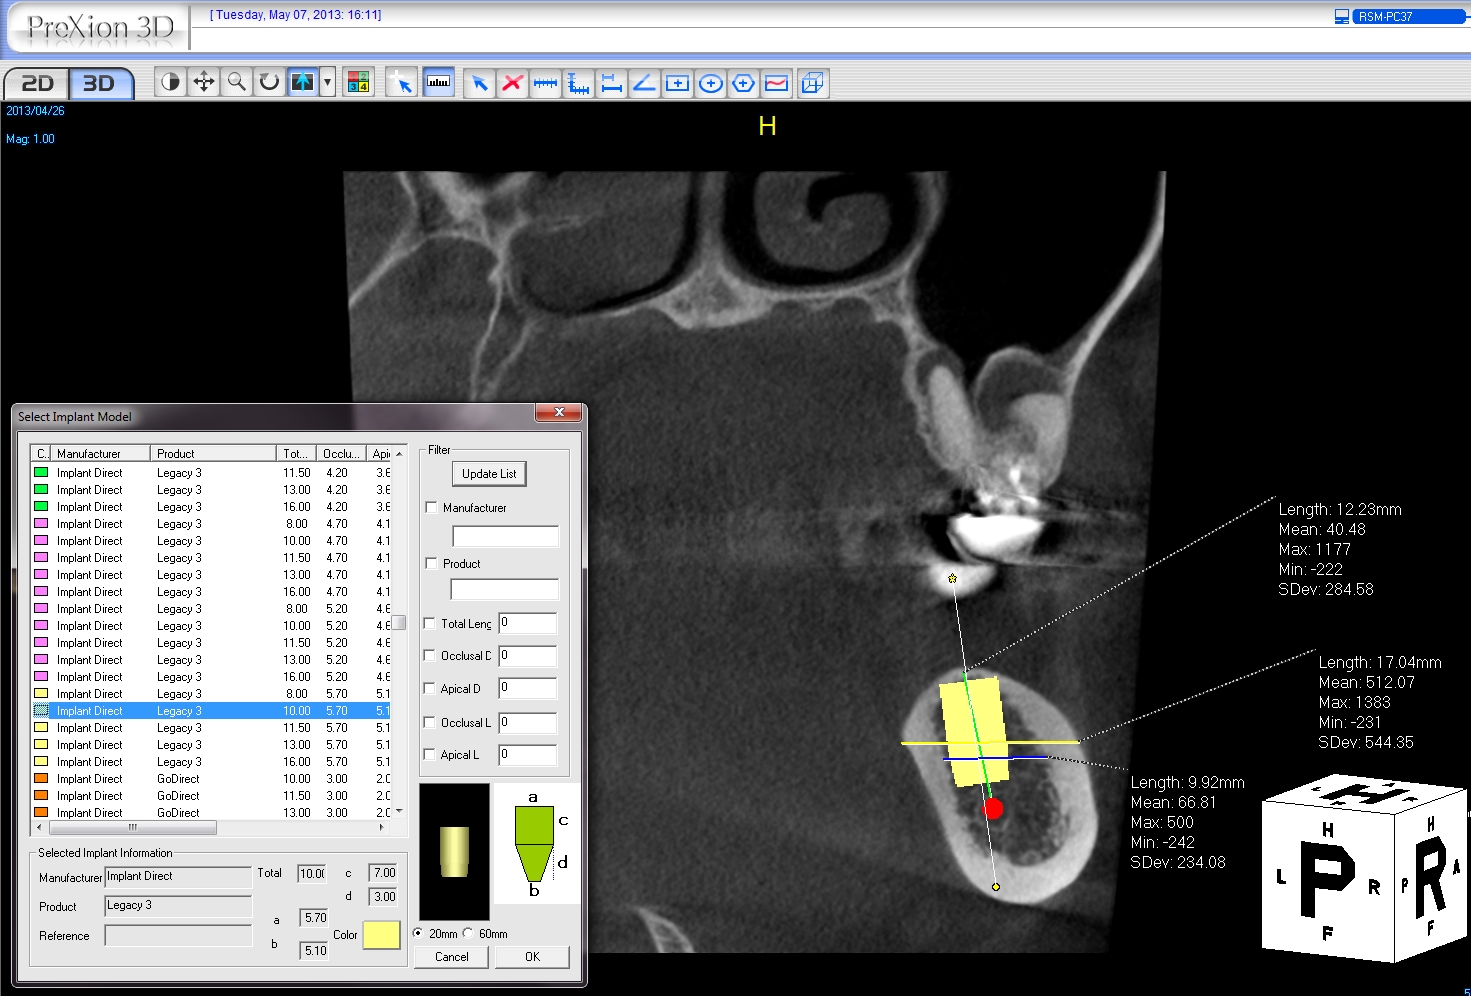Select the 60mm radio button
The width and height of the screenshot is (1471, 996).
click(x=468, y=933)
